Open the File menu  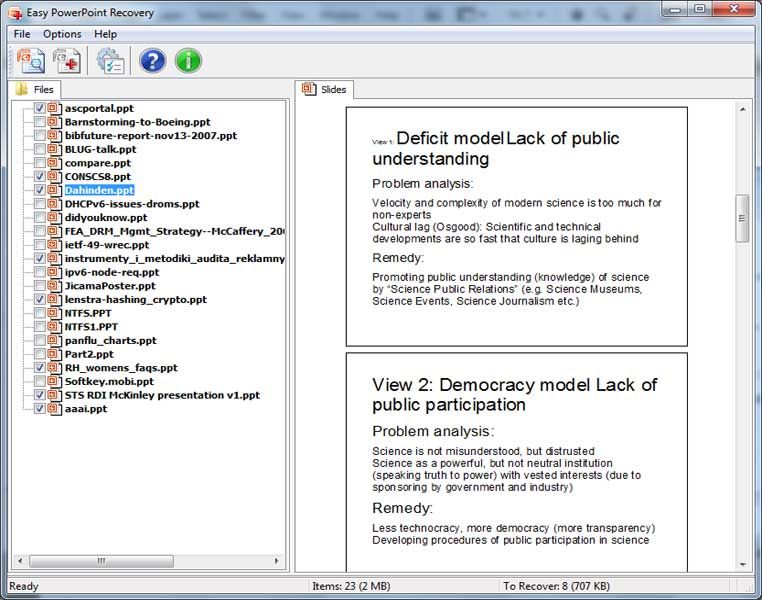22,34
